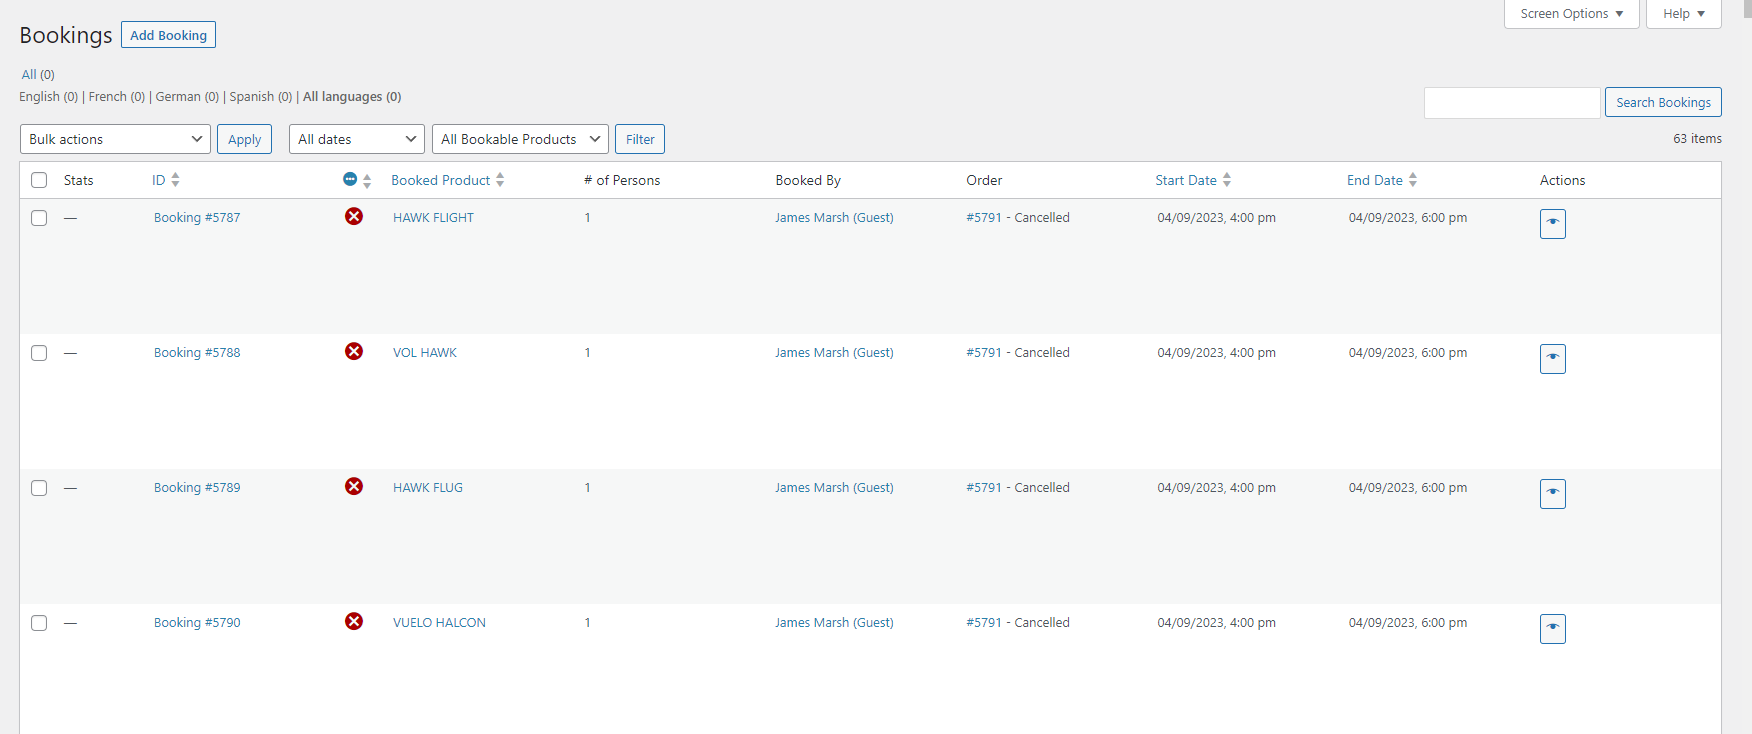Click the view icon for Booking #5788
Screen dimensions: 1752x734
[x=1552, y=358]
